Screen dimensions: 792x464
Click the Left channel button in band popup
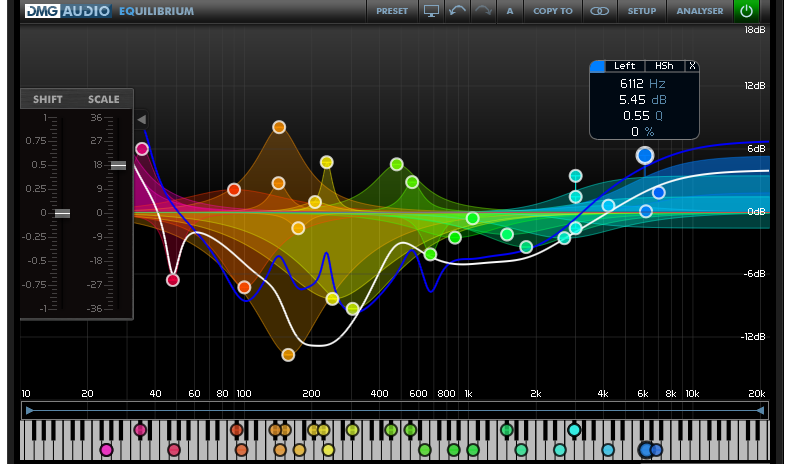[x=624, y=66]
